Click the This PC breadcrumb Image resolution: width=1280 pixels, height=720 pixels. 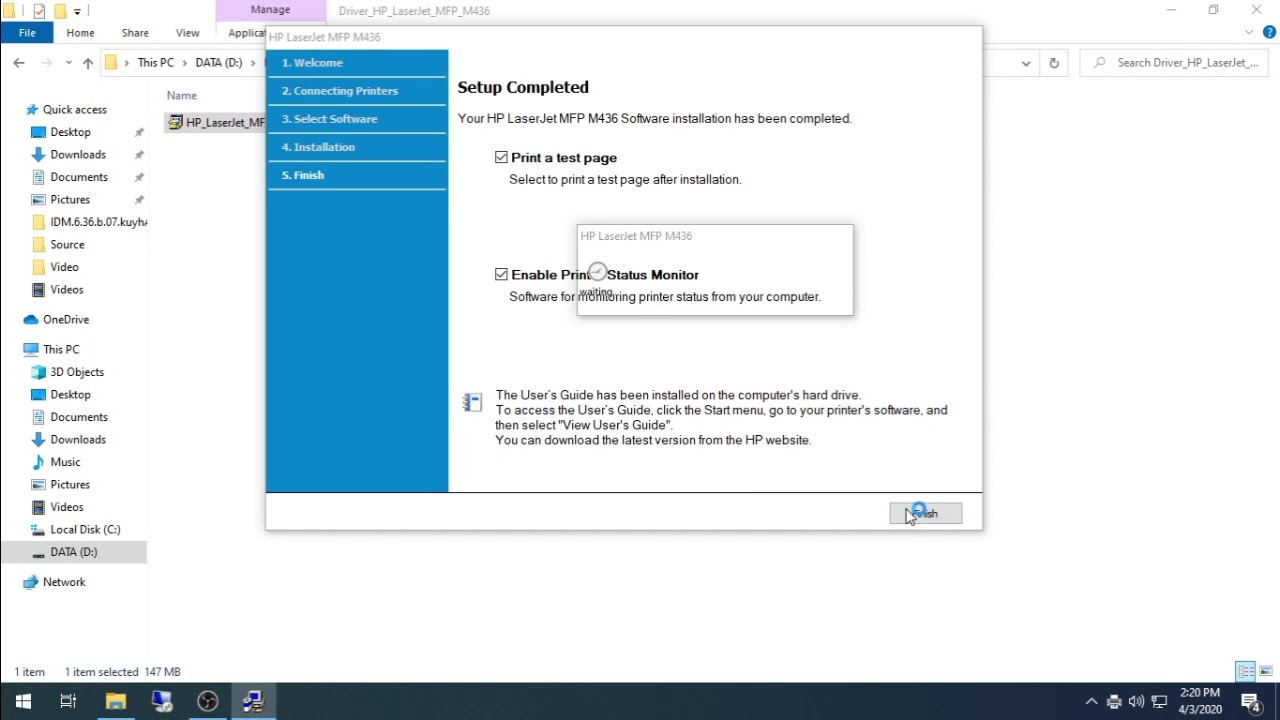[155, 63]
